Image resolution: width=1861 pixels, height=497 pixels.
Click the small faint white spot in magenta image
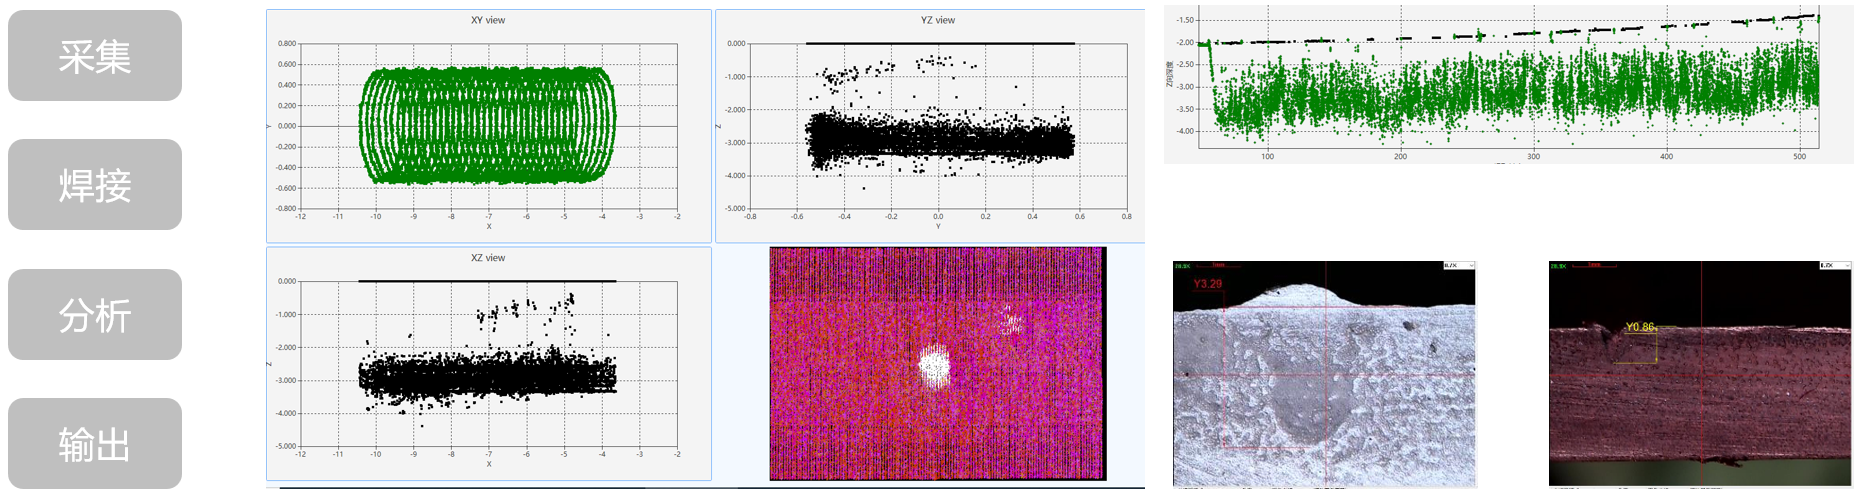pos(1011,321)
